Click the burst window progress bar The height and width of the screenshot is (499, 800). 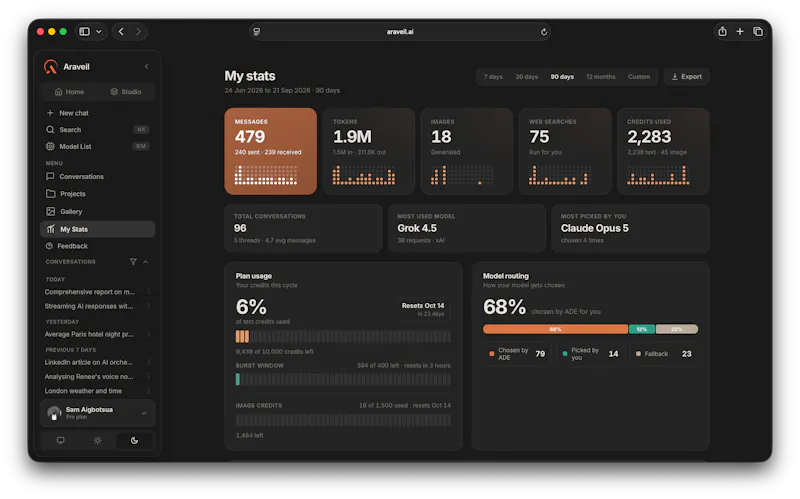[343, 379]
